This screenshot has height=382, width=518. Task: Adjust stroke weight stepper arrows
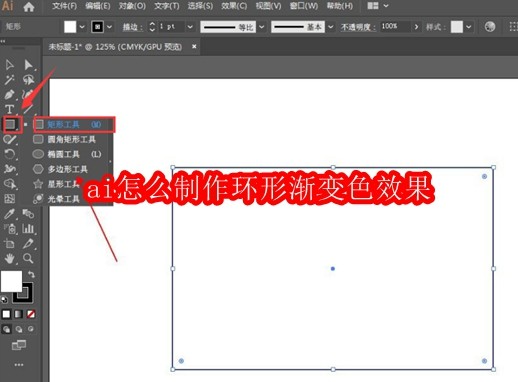[x=152, y=27]
